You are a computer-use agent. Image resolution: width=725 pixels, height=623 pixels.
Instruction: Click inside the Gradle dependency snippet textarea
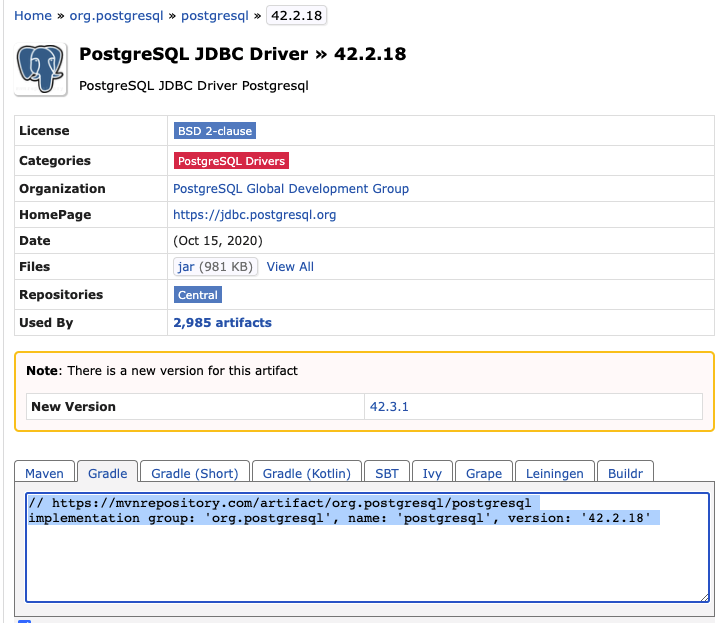367,548
